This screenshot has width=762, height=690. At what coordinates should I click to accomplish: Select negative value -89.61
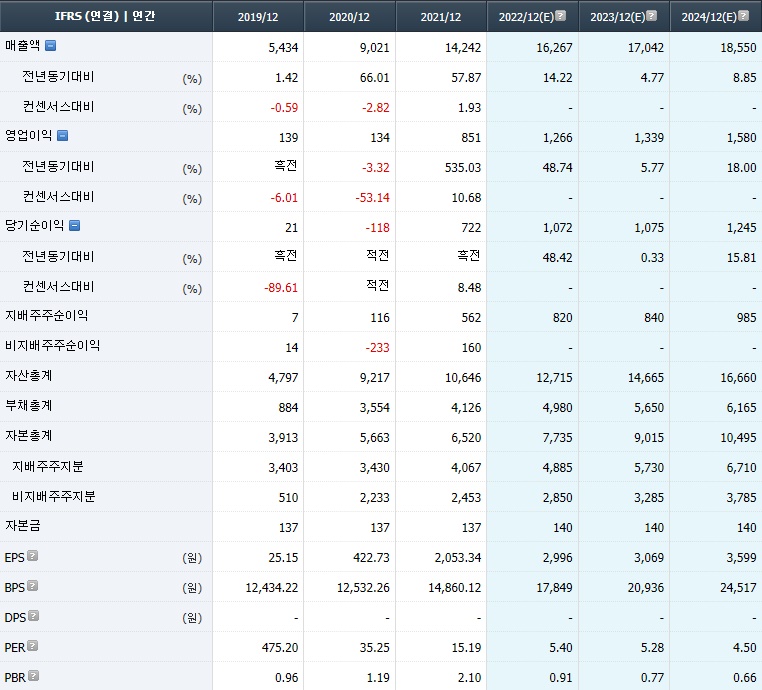click(x=281, y=288)
